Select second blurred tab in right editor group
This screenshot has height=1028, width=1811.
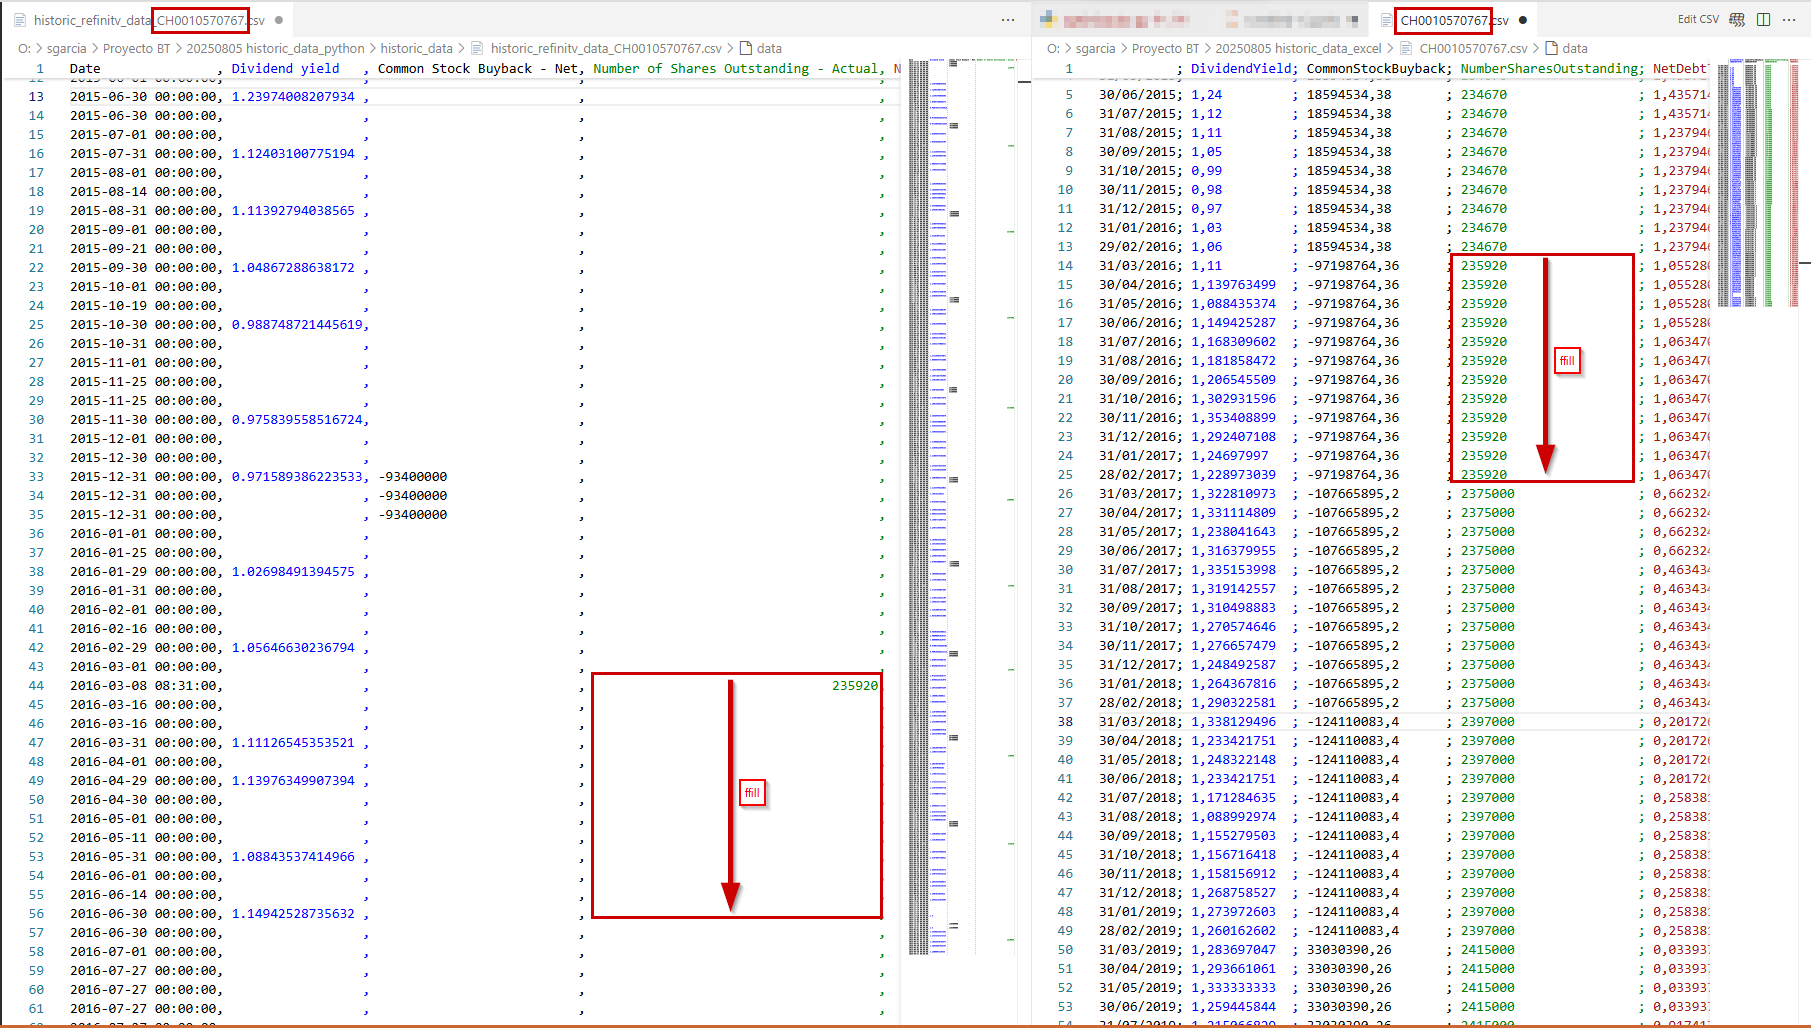(x=1291, y=20)
